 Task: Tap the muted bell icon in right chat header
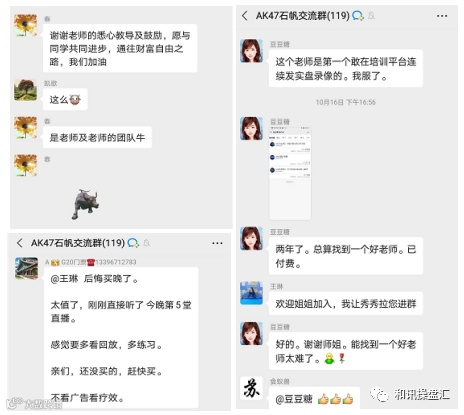click(x=371, y=16)
